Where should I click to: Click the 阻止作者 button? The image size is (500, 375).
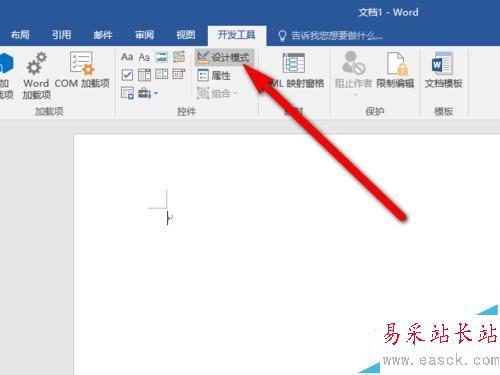[353, 73]
